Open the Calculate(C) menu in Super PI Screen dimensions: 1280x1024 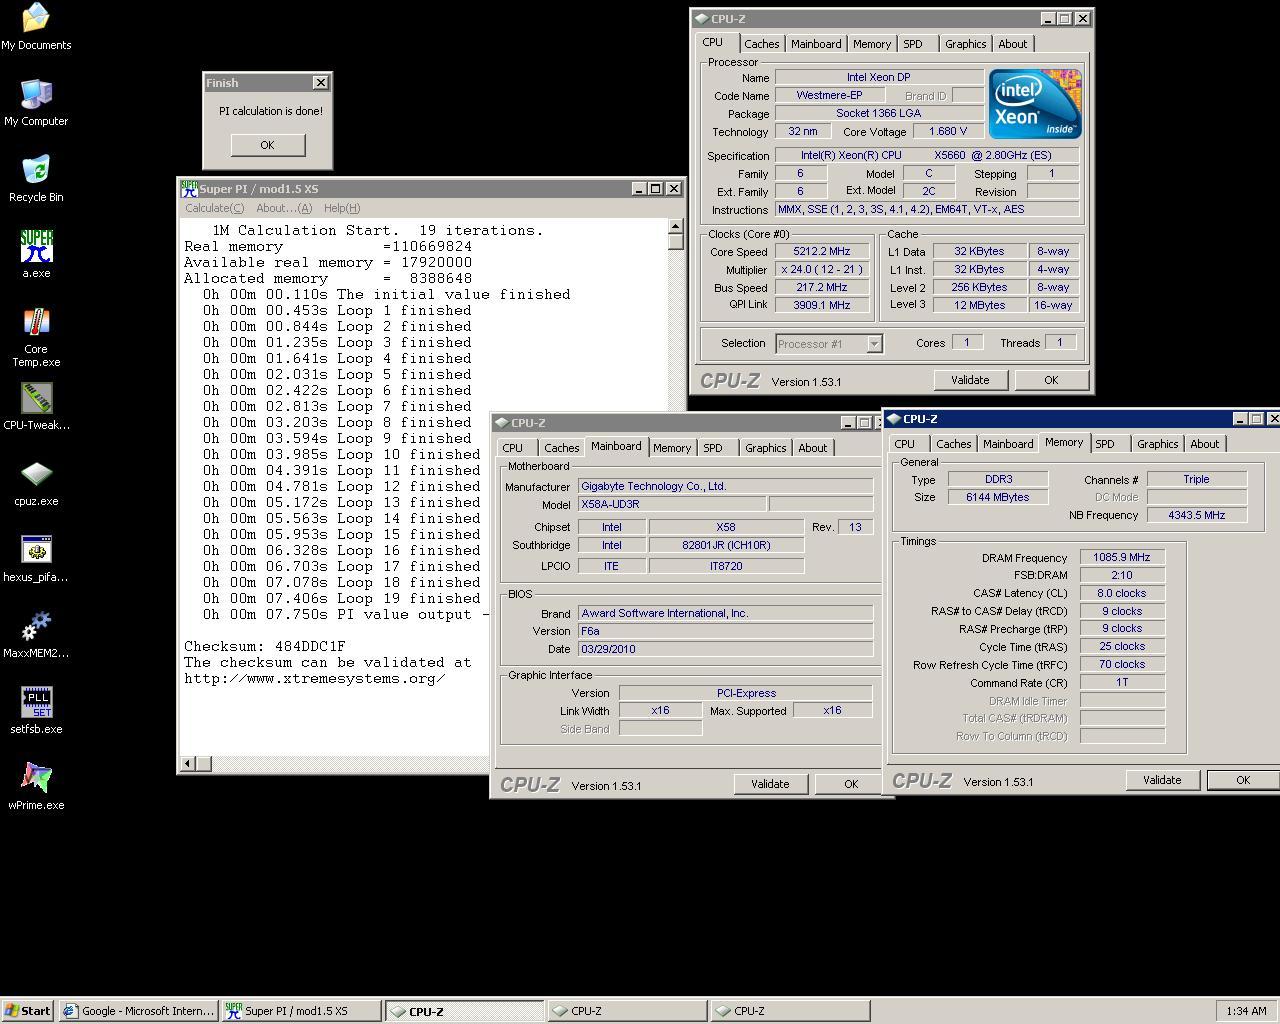pyautogui.click(x=214, y=208)
